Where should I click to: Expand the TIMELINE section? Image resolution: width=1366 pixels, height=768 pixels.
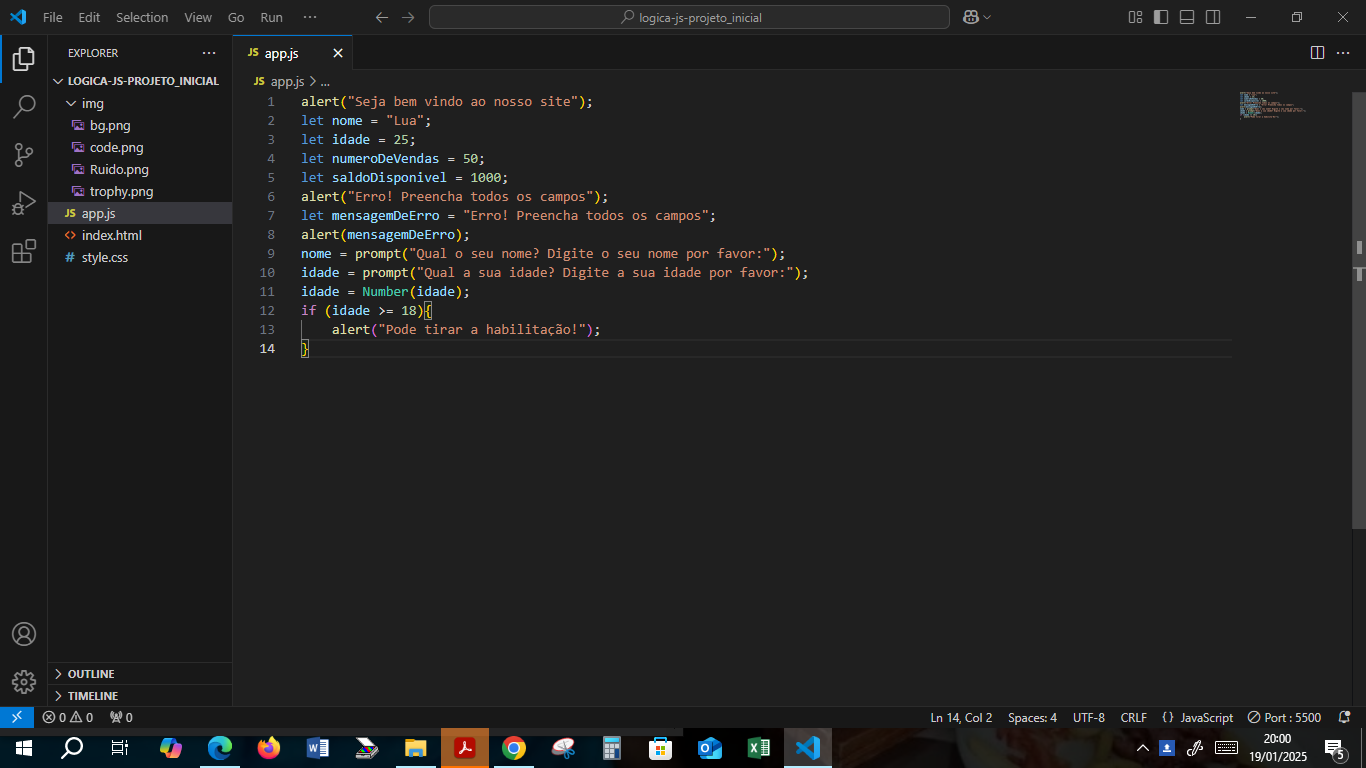pos(140,696)
